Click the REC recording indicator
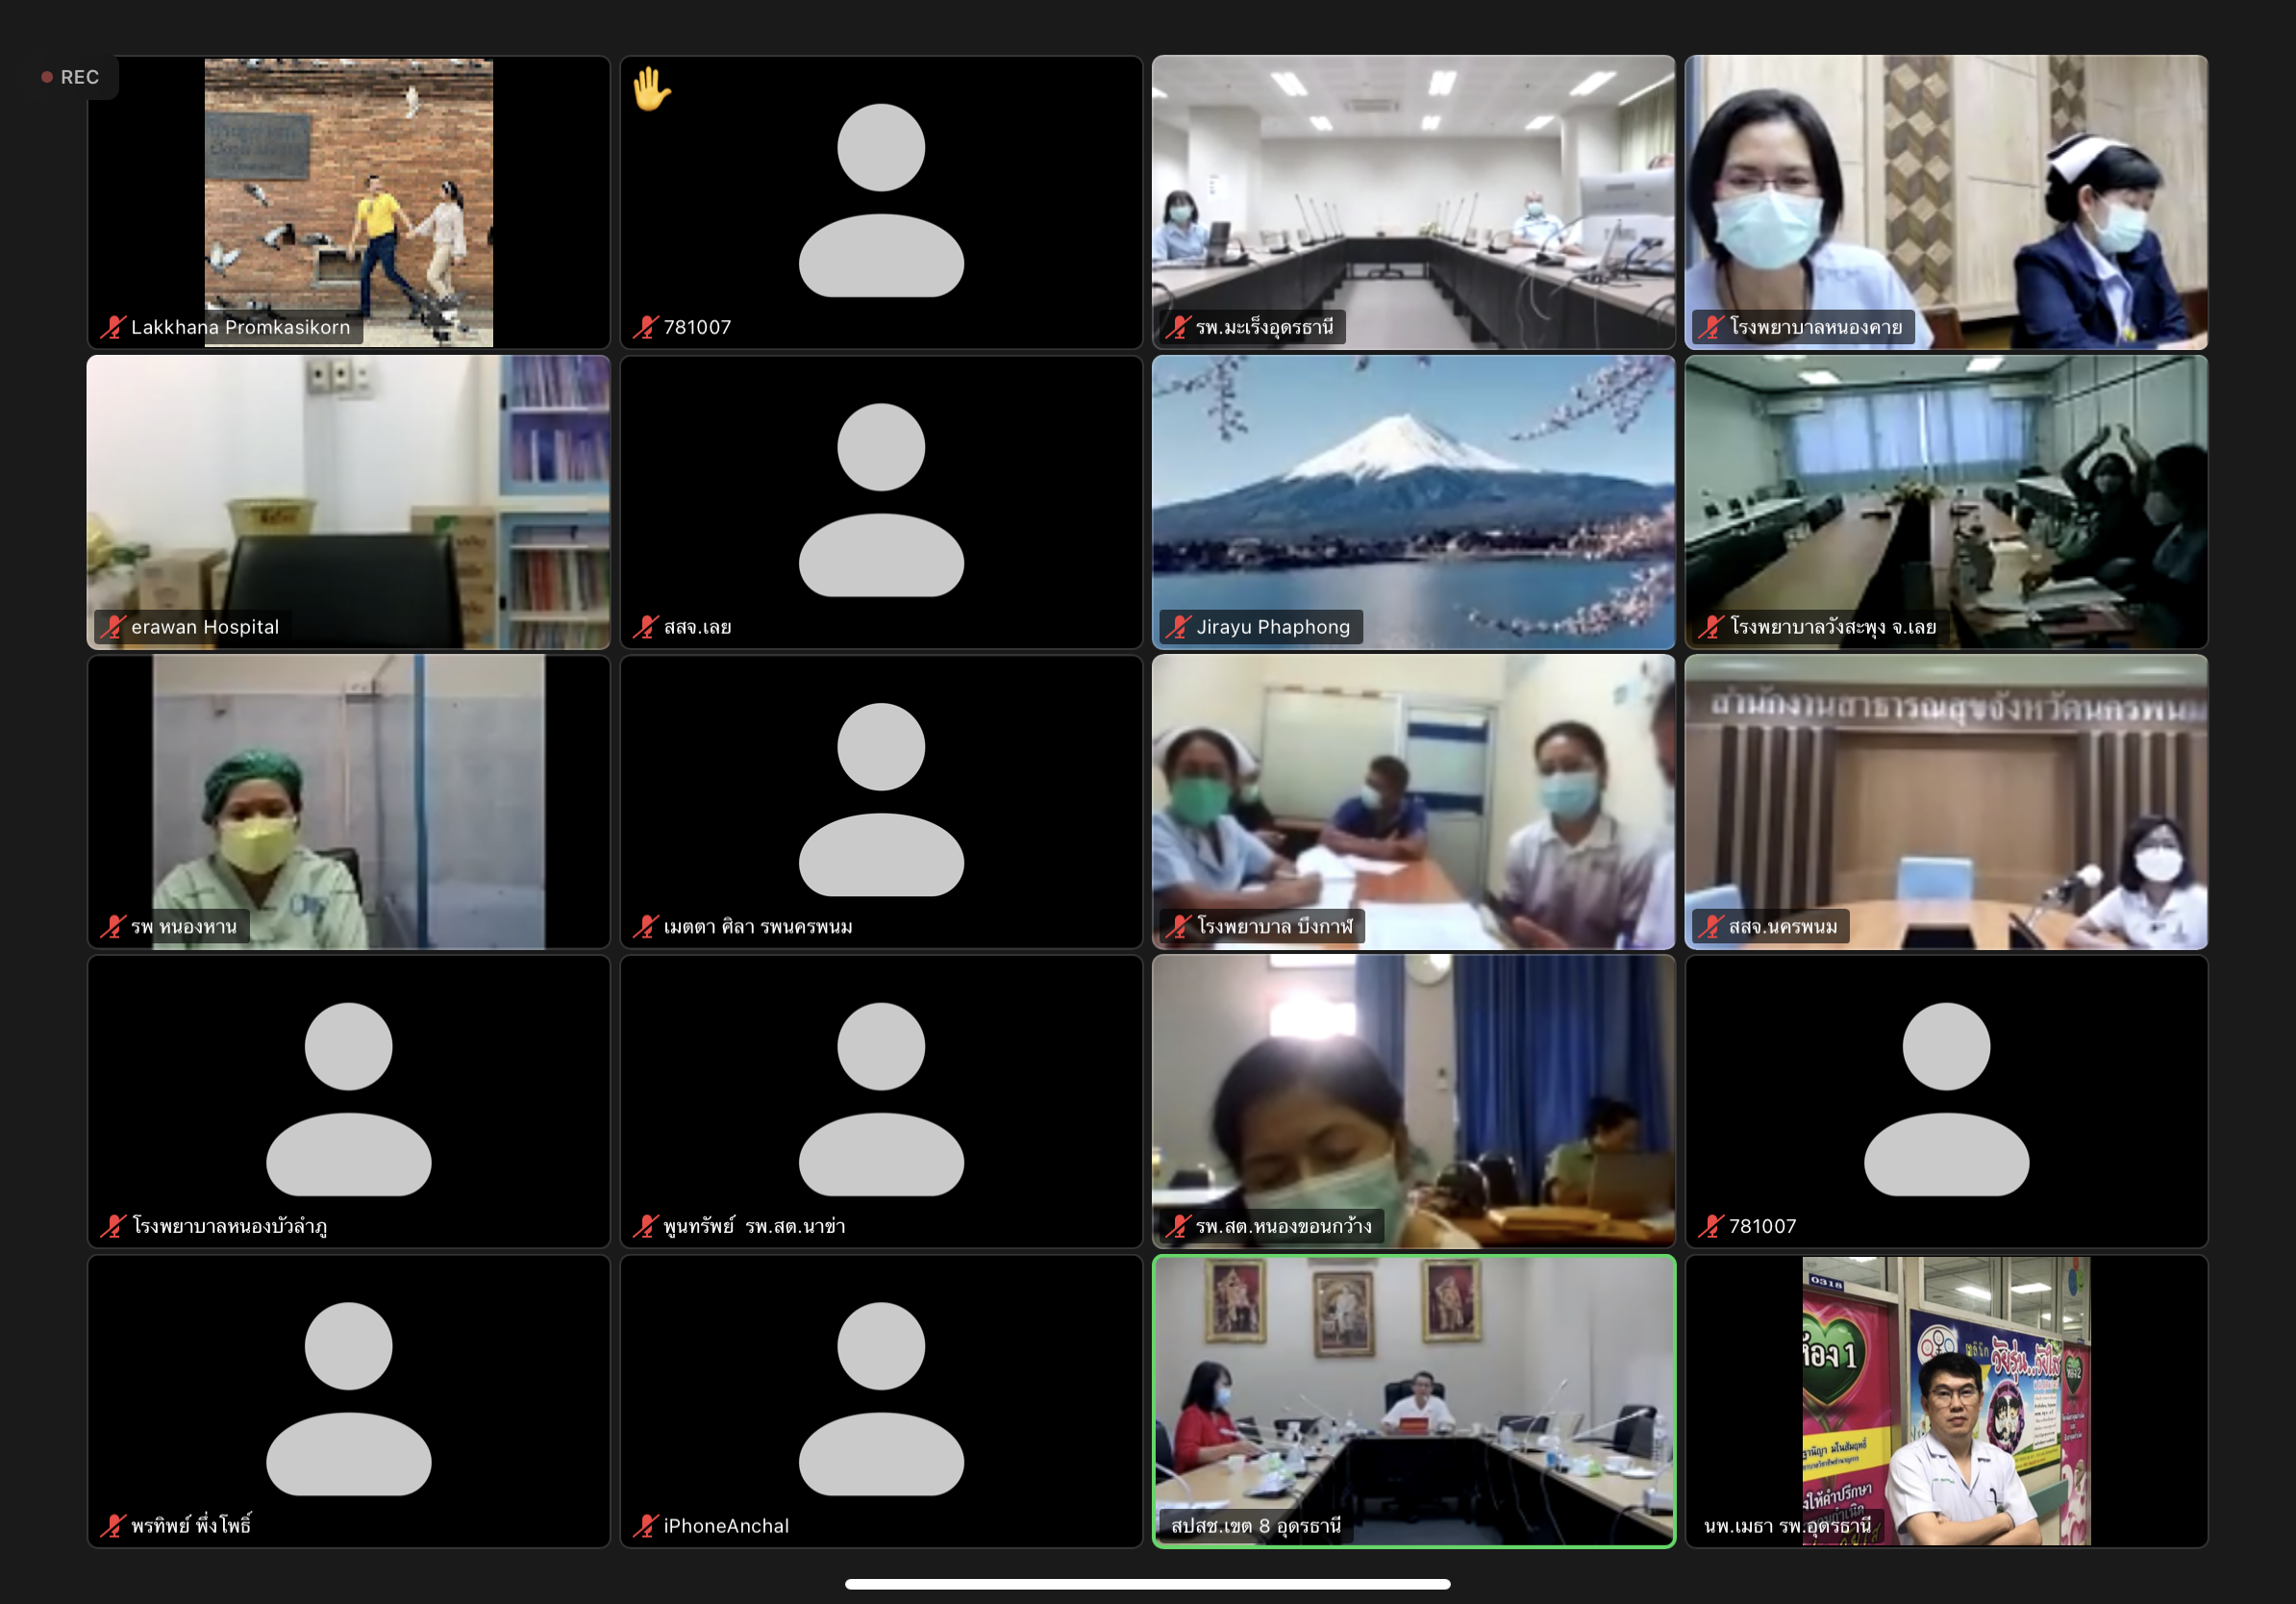This screenshot has height=1604, width=2296. click(x=71, y=77)
